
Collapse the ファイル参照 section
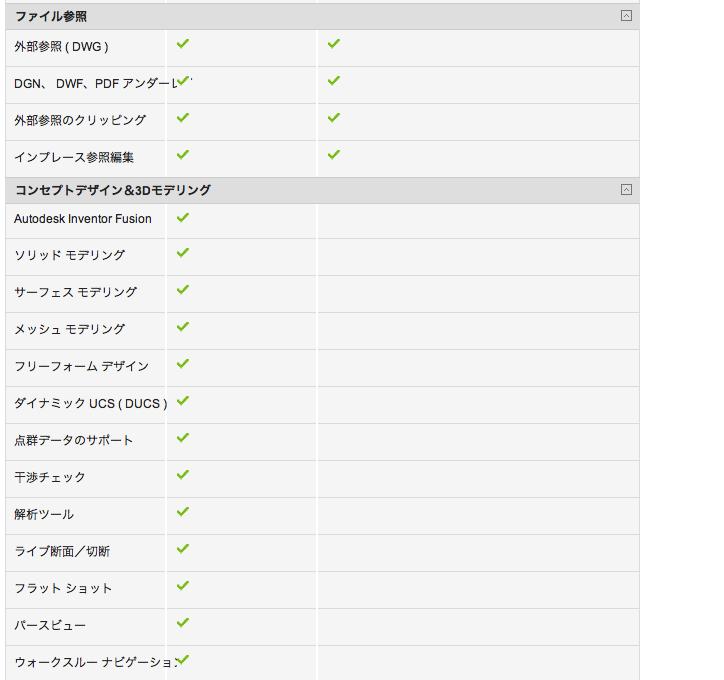[x=626, y=16]
